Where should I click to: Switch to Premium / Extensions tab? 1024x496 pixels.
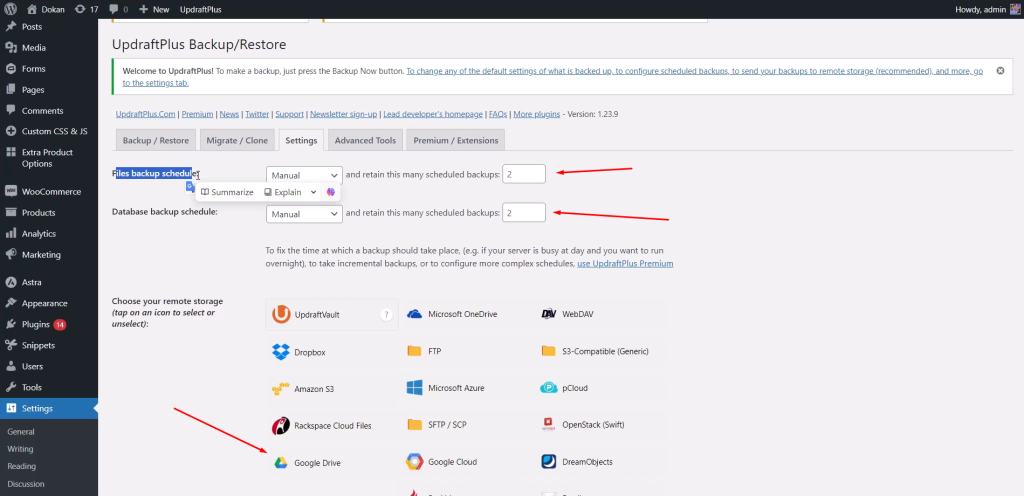point(455,140)
